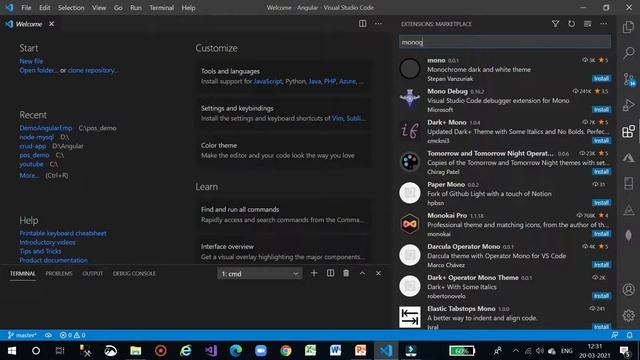Screen dimensions: 640x360
Task: Click the feedback icon in status bar
Action: (615, 335)
